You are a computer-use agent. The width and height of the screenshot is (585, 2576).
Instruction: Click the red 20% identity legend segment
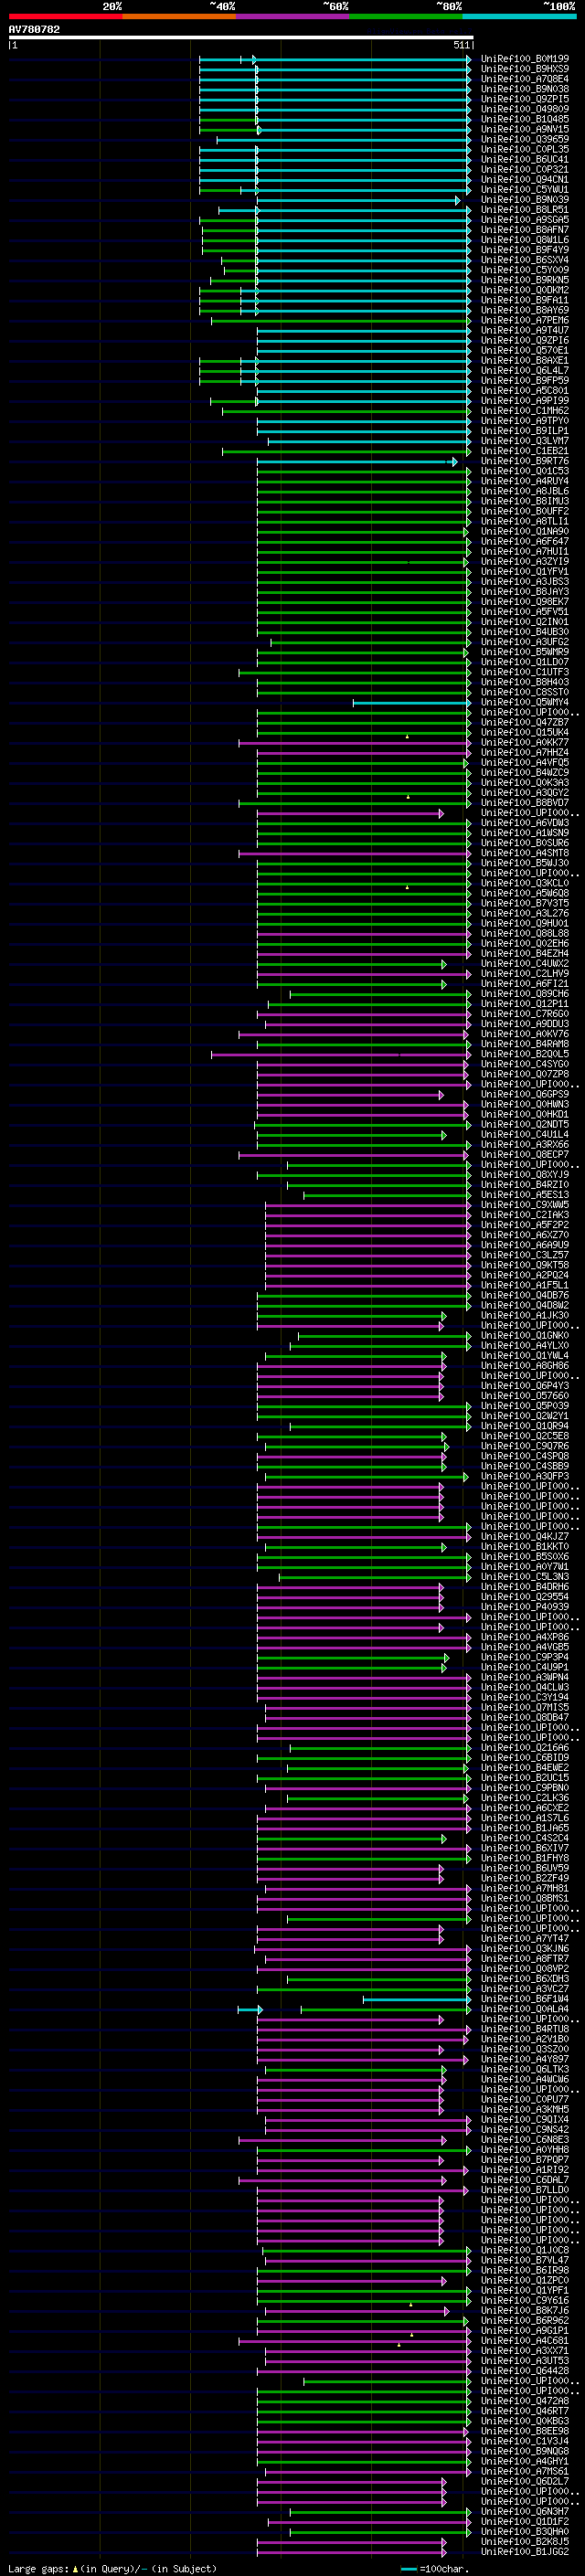[65, 16]
